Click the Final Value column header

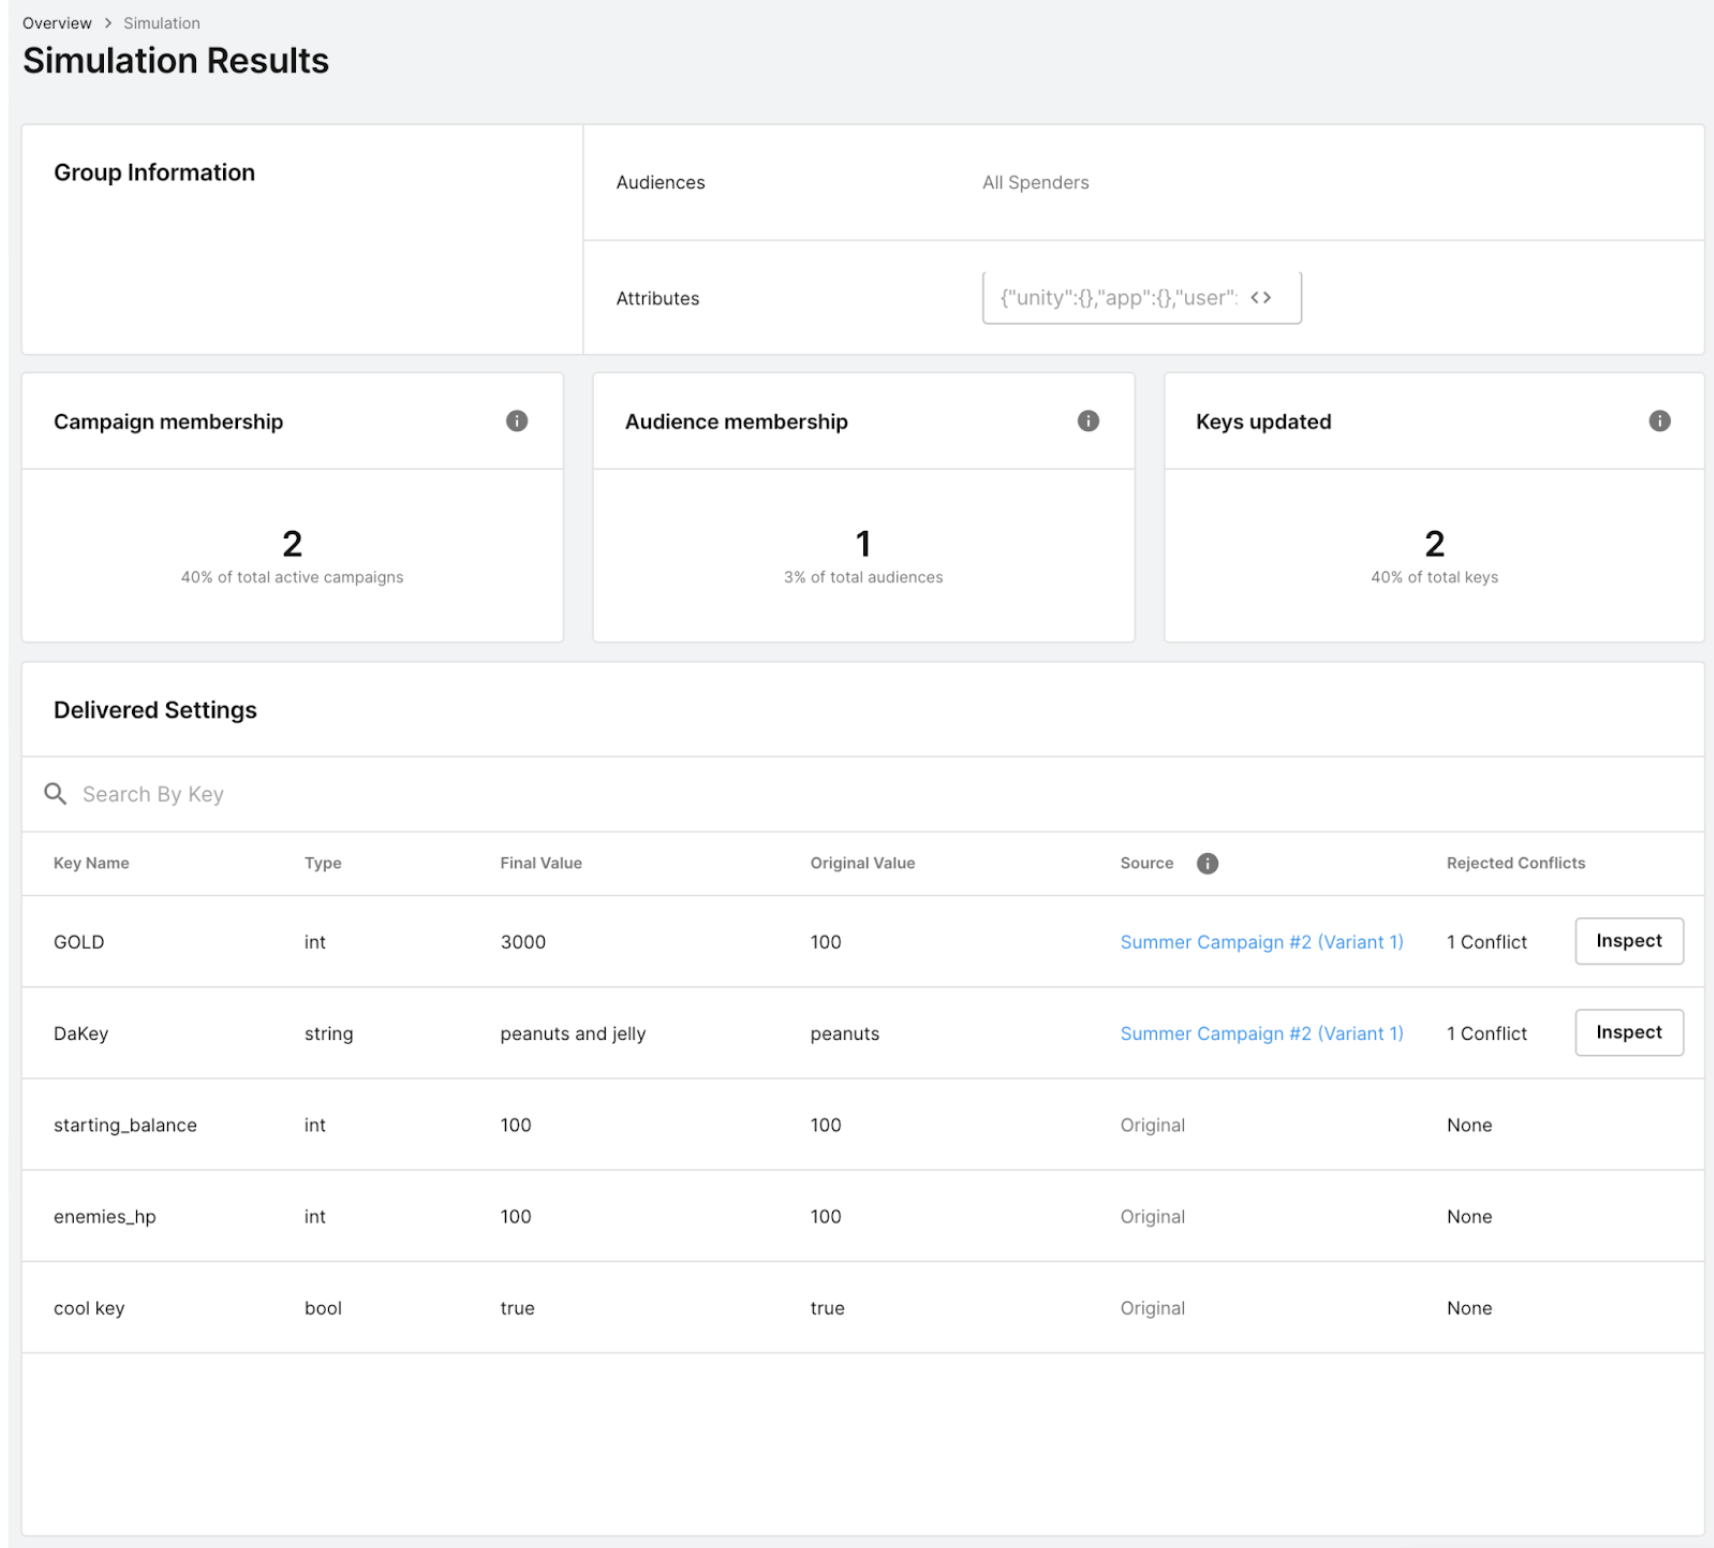540,863
